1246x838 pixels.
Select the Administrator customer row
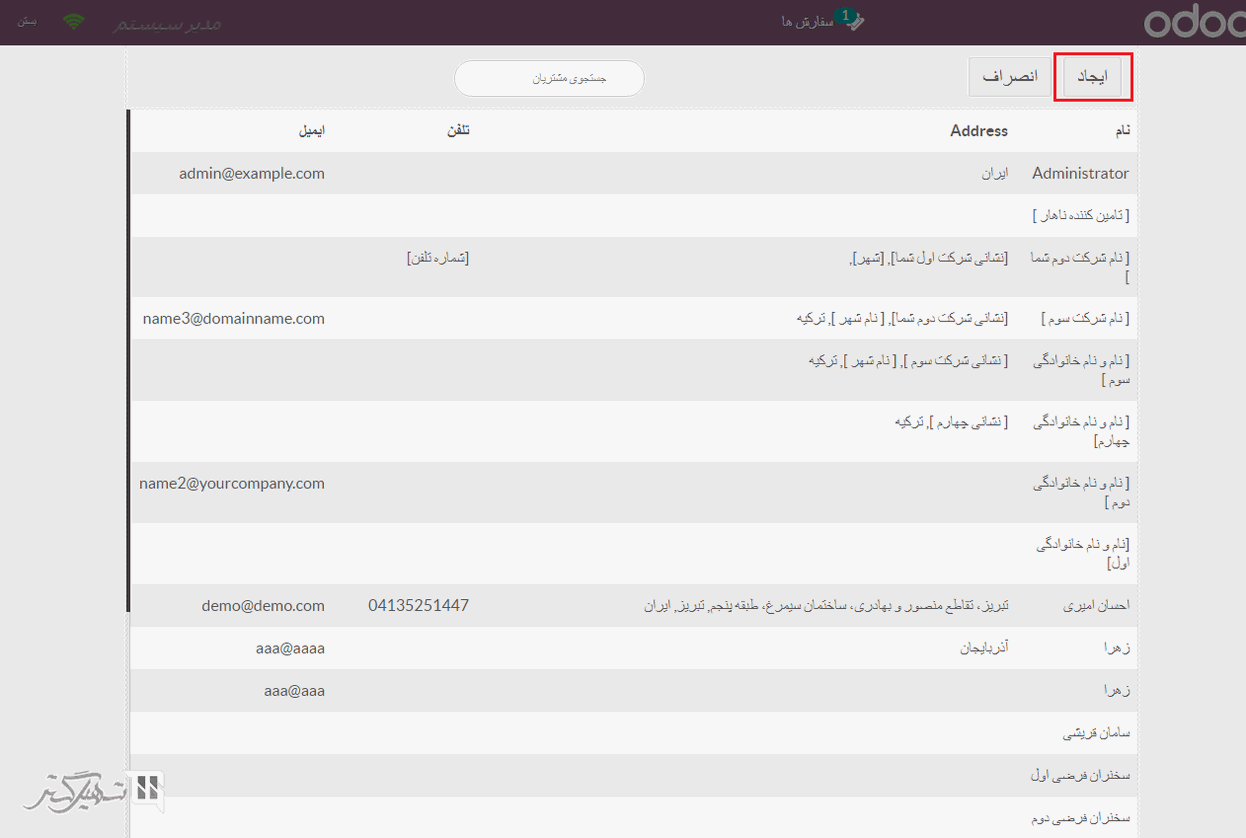[1080, 173]
